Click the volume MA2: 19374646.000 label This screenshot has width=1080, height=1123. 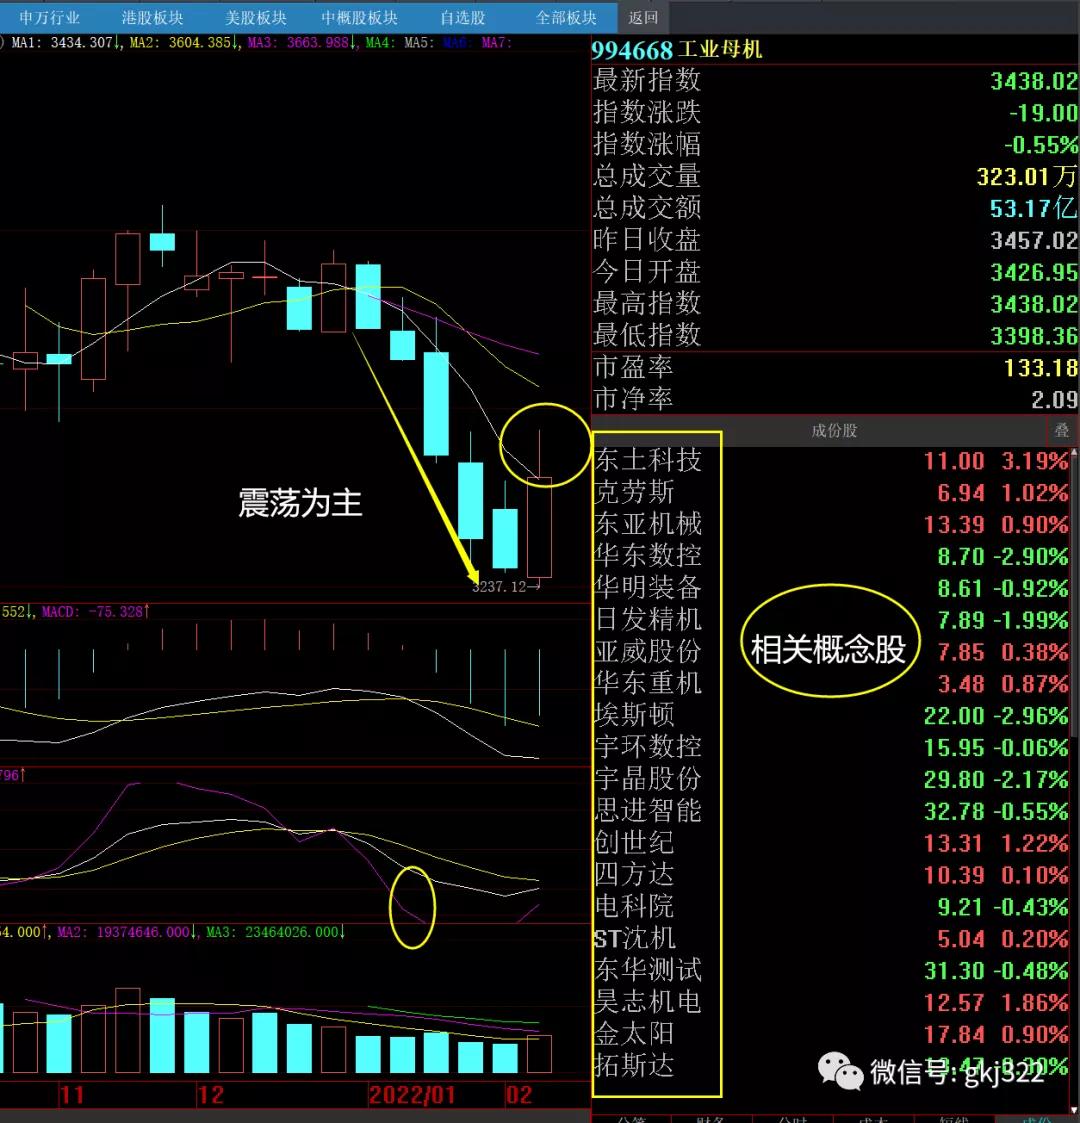click(126, 932)
